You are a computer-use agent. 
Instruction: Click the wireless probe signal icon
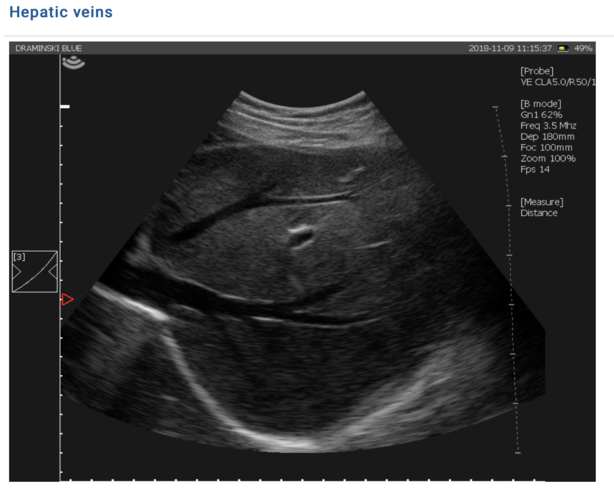pyautogui.click(x=73, y=63)
